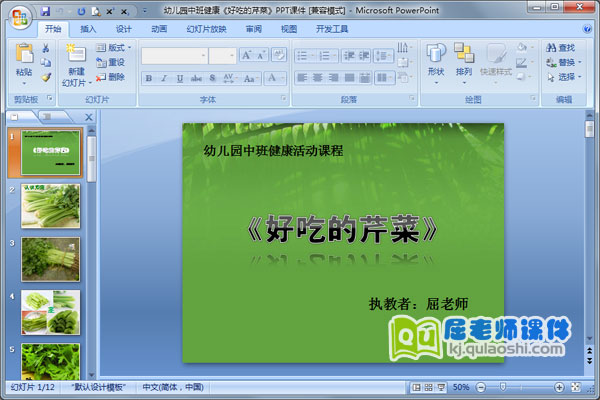Switch to the Slide Show (幻灯片放映) tab
This screenshot has width=600, height=400.
point(206,29)
